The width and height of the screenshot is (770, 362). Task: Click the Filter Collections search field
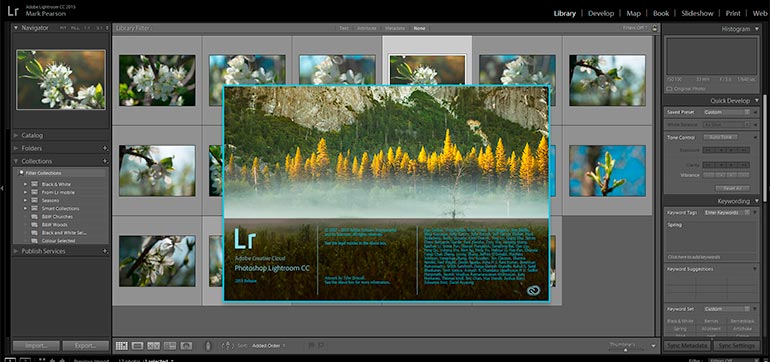tap(61, 173)
